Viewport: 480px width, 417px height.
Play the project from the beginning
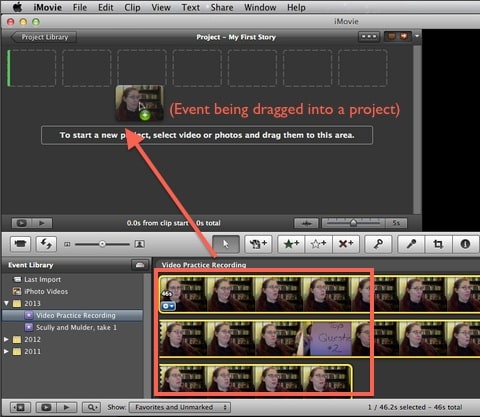tap(42, 223)
